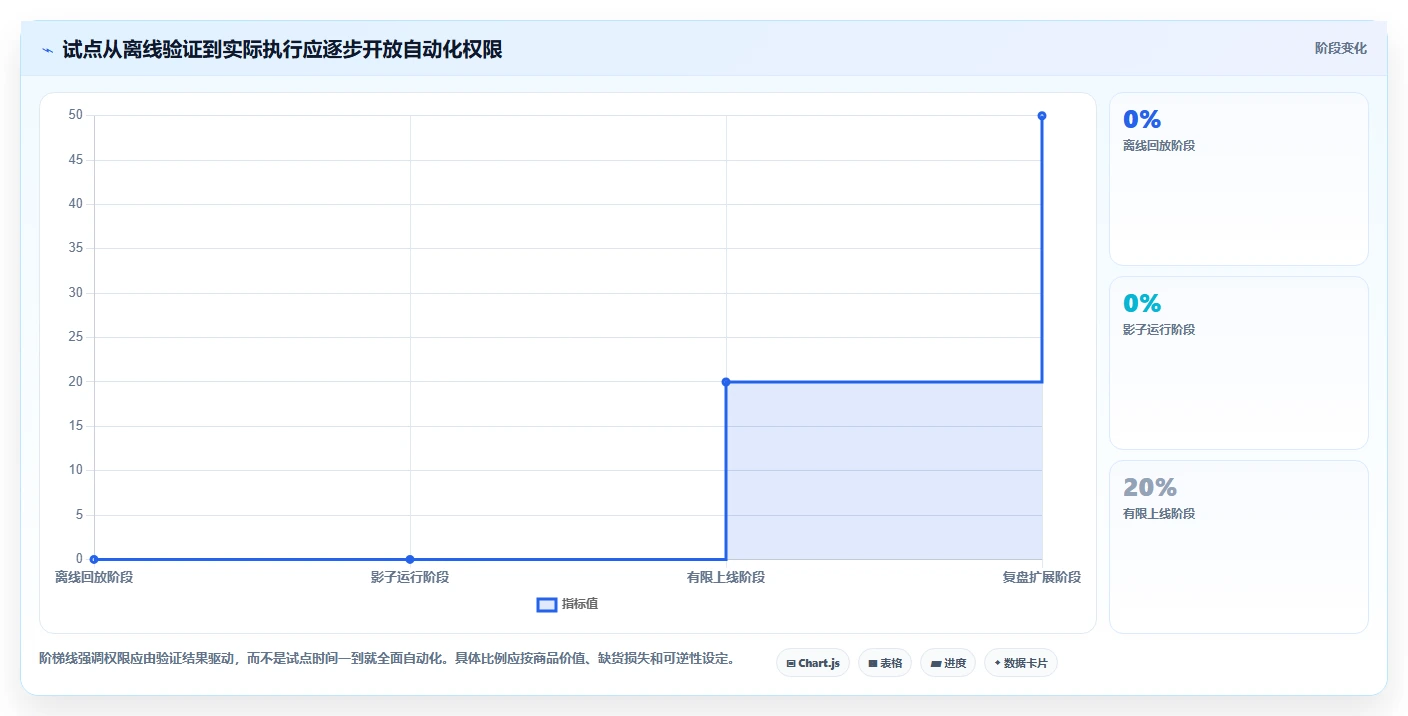The width and height of the screenshot is (1408, 716).
Task: Click the 有限上线阶段 data point at 20
Action: [726, 382]
